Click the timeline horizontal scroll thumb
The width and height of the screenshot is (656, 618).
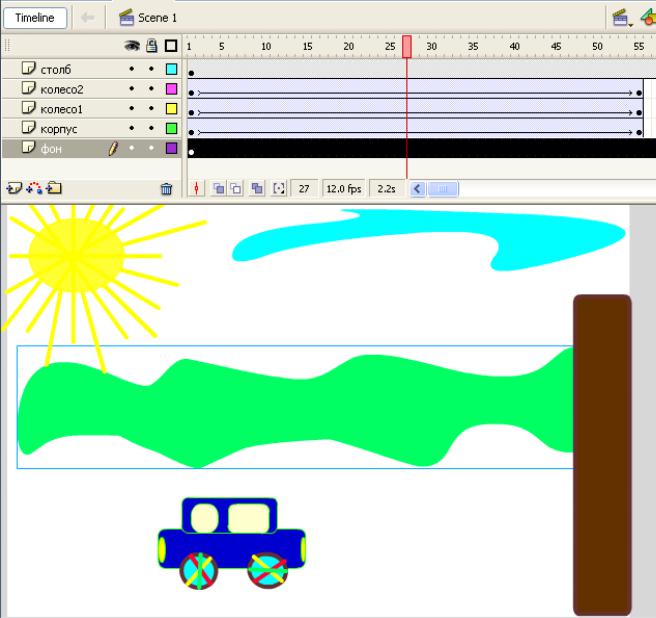point(443,189)
